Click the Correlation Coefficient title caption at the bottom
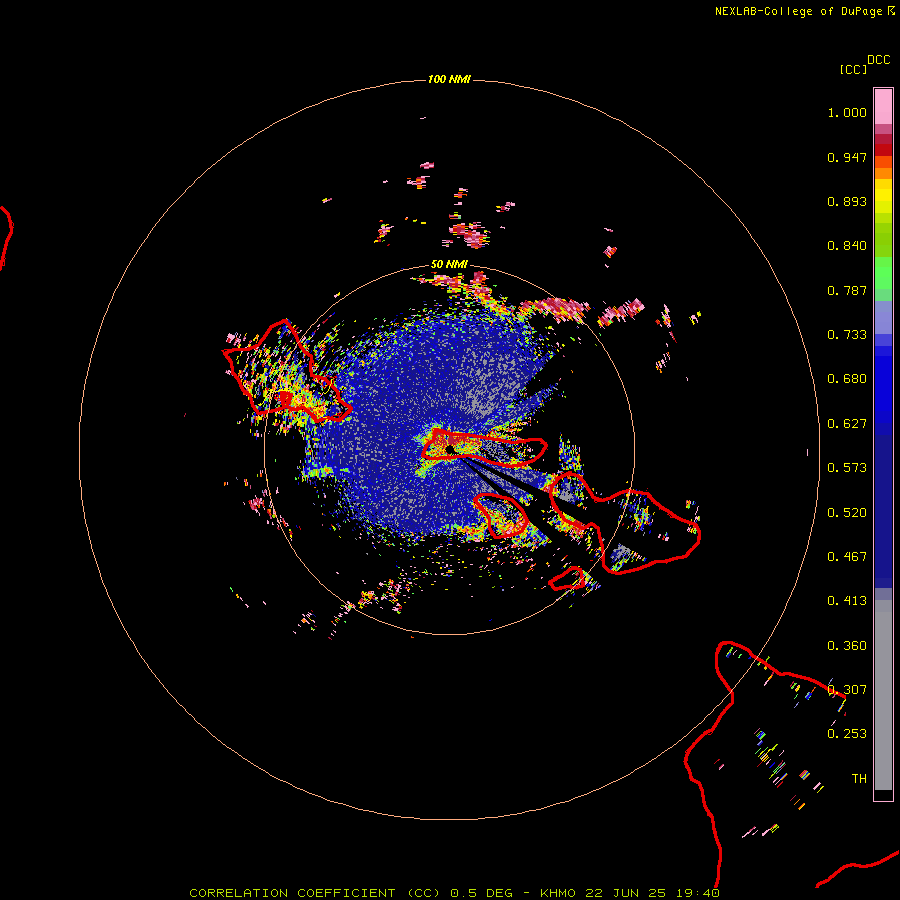This screenshot has width=900, height=900. coord(454,893)
